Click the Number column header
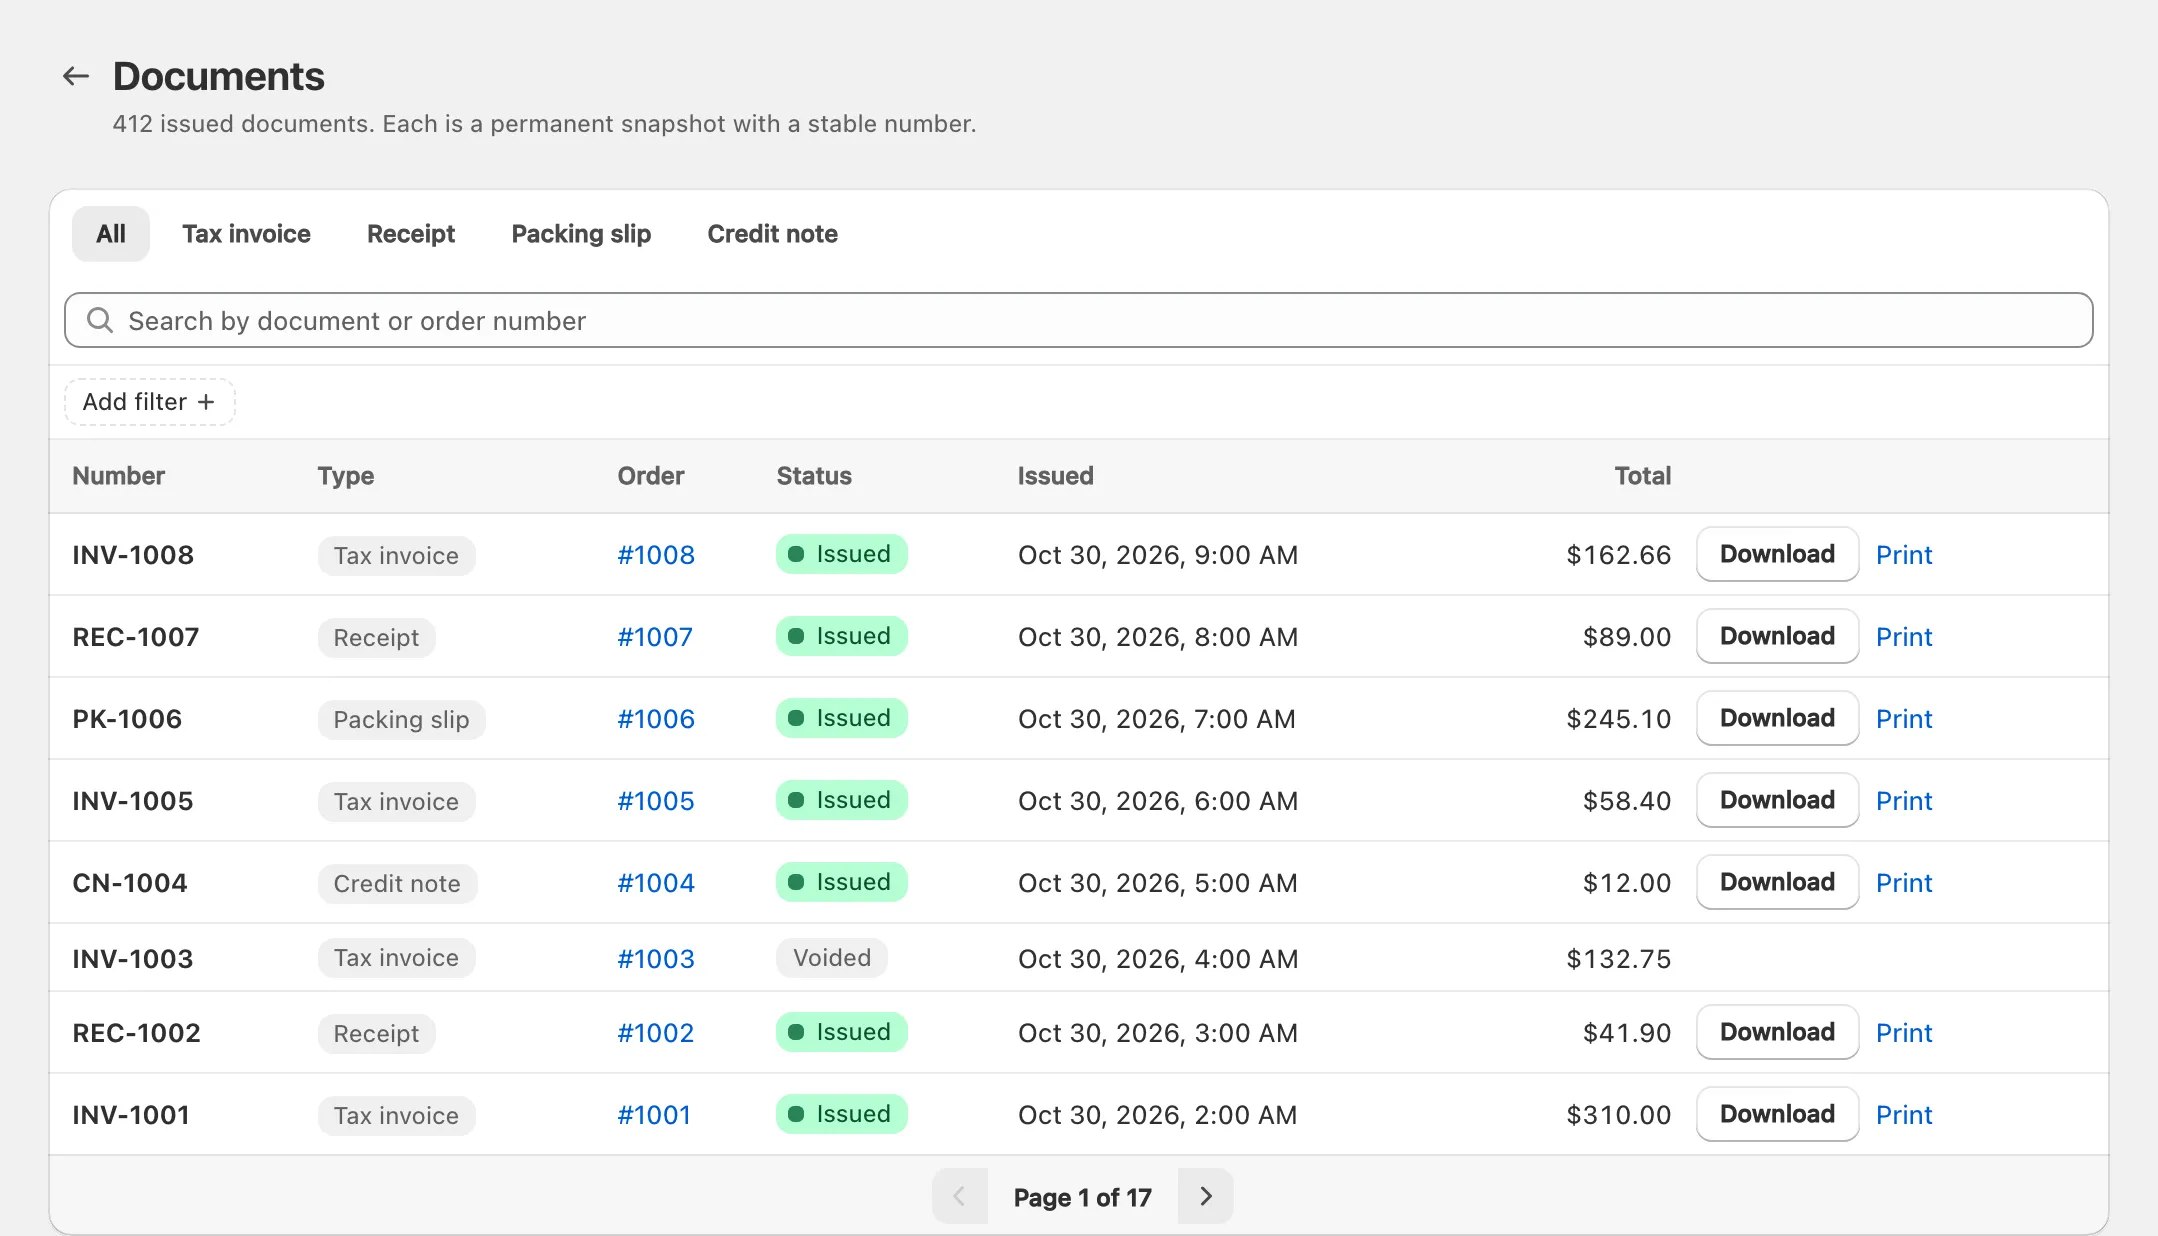This screenshot has height=1236, width=2158. (118, 476)
